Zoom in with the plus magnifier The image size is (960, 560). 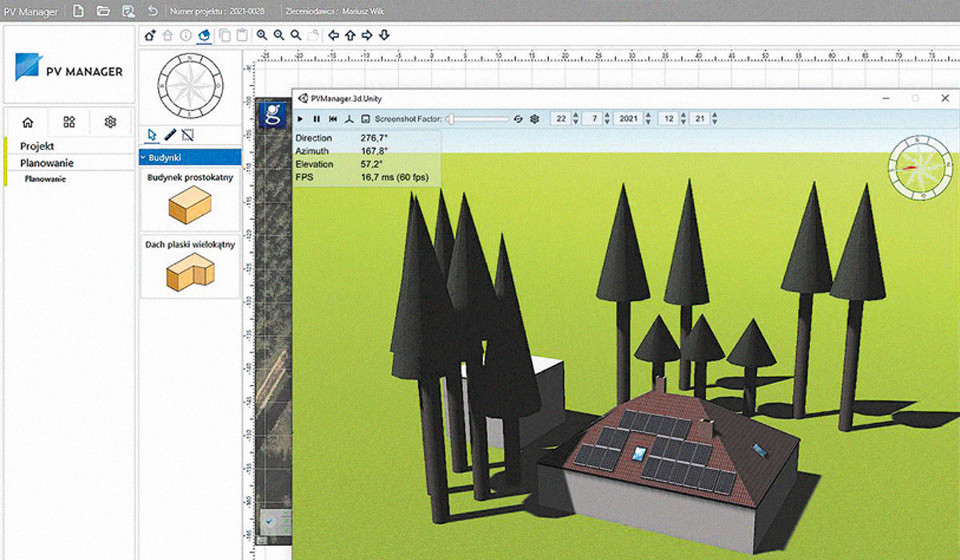[262, 35]
